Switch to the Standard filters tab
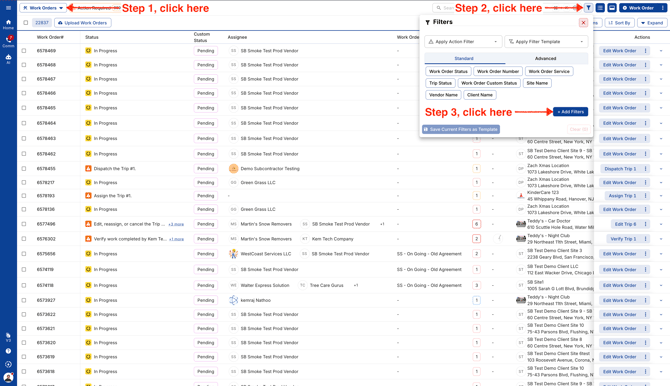Screen dimensions: 670x386 tap(464, 58)
